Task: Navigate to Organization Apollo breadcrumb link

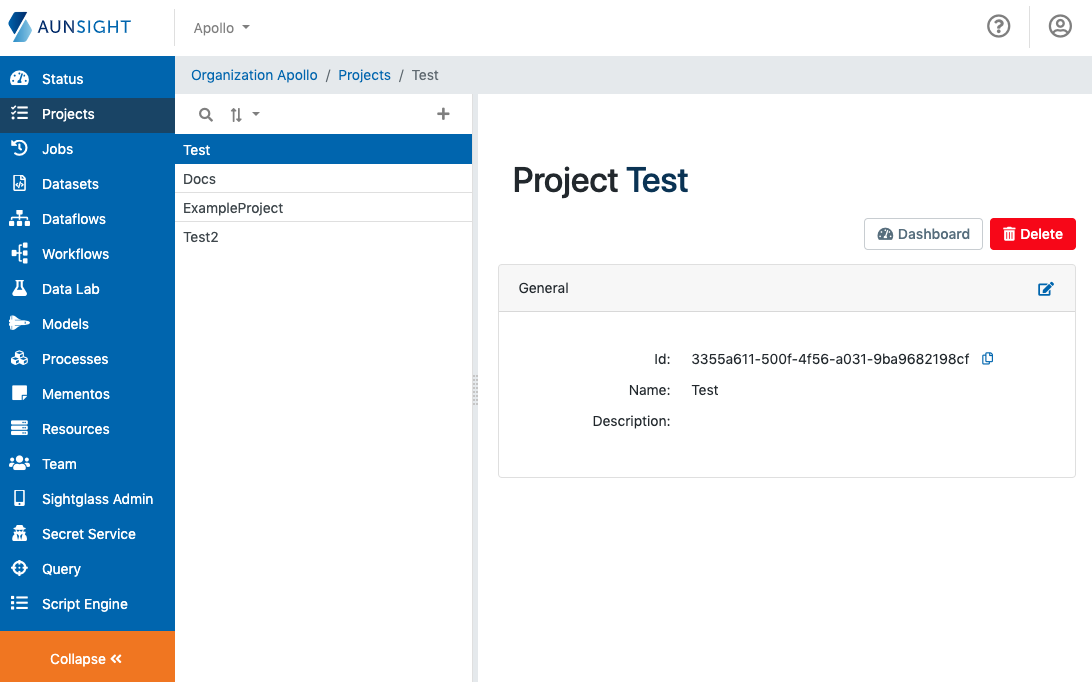Action: pos(254,75)
